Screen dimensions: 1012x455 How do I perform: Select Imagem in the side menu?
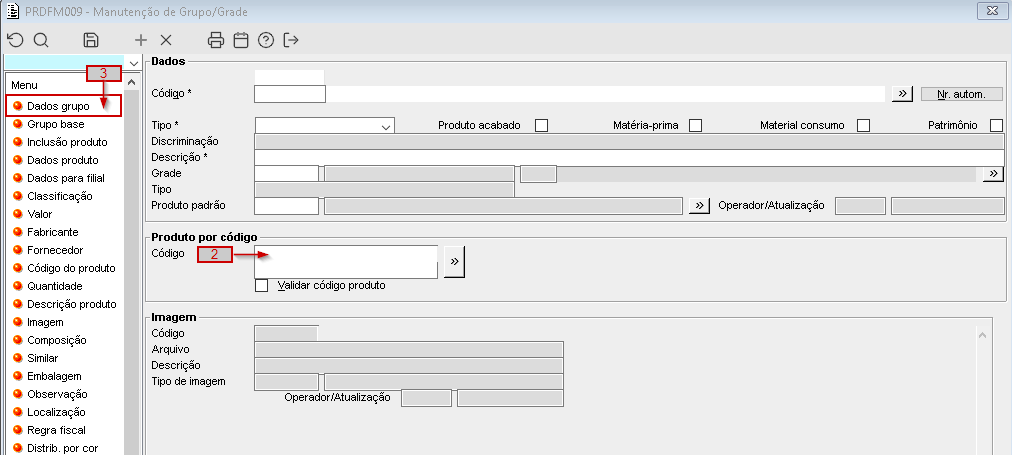click(45, 323)
